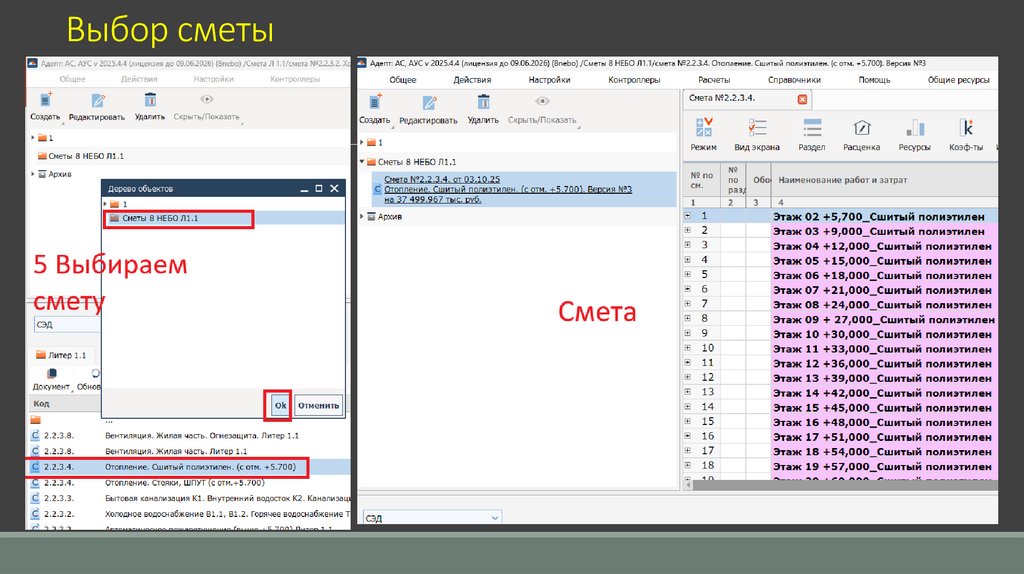Select row Этаж 19 +57,000_Сшитый полиэтилен
This screenshot has width=1024, height=574.
click(x=882, y=466)
